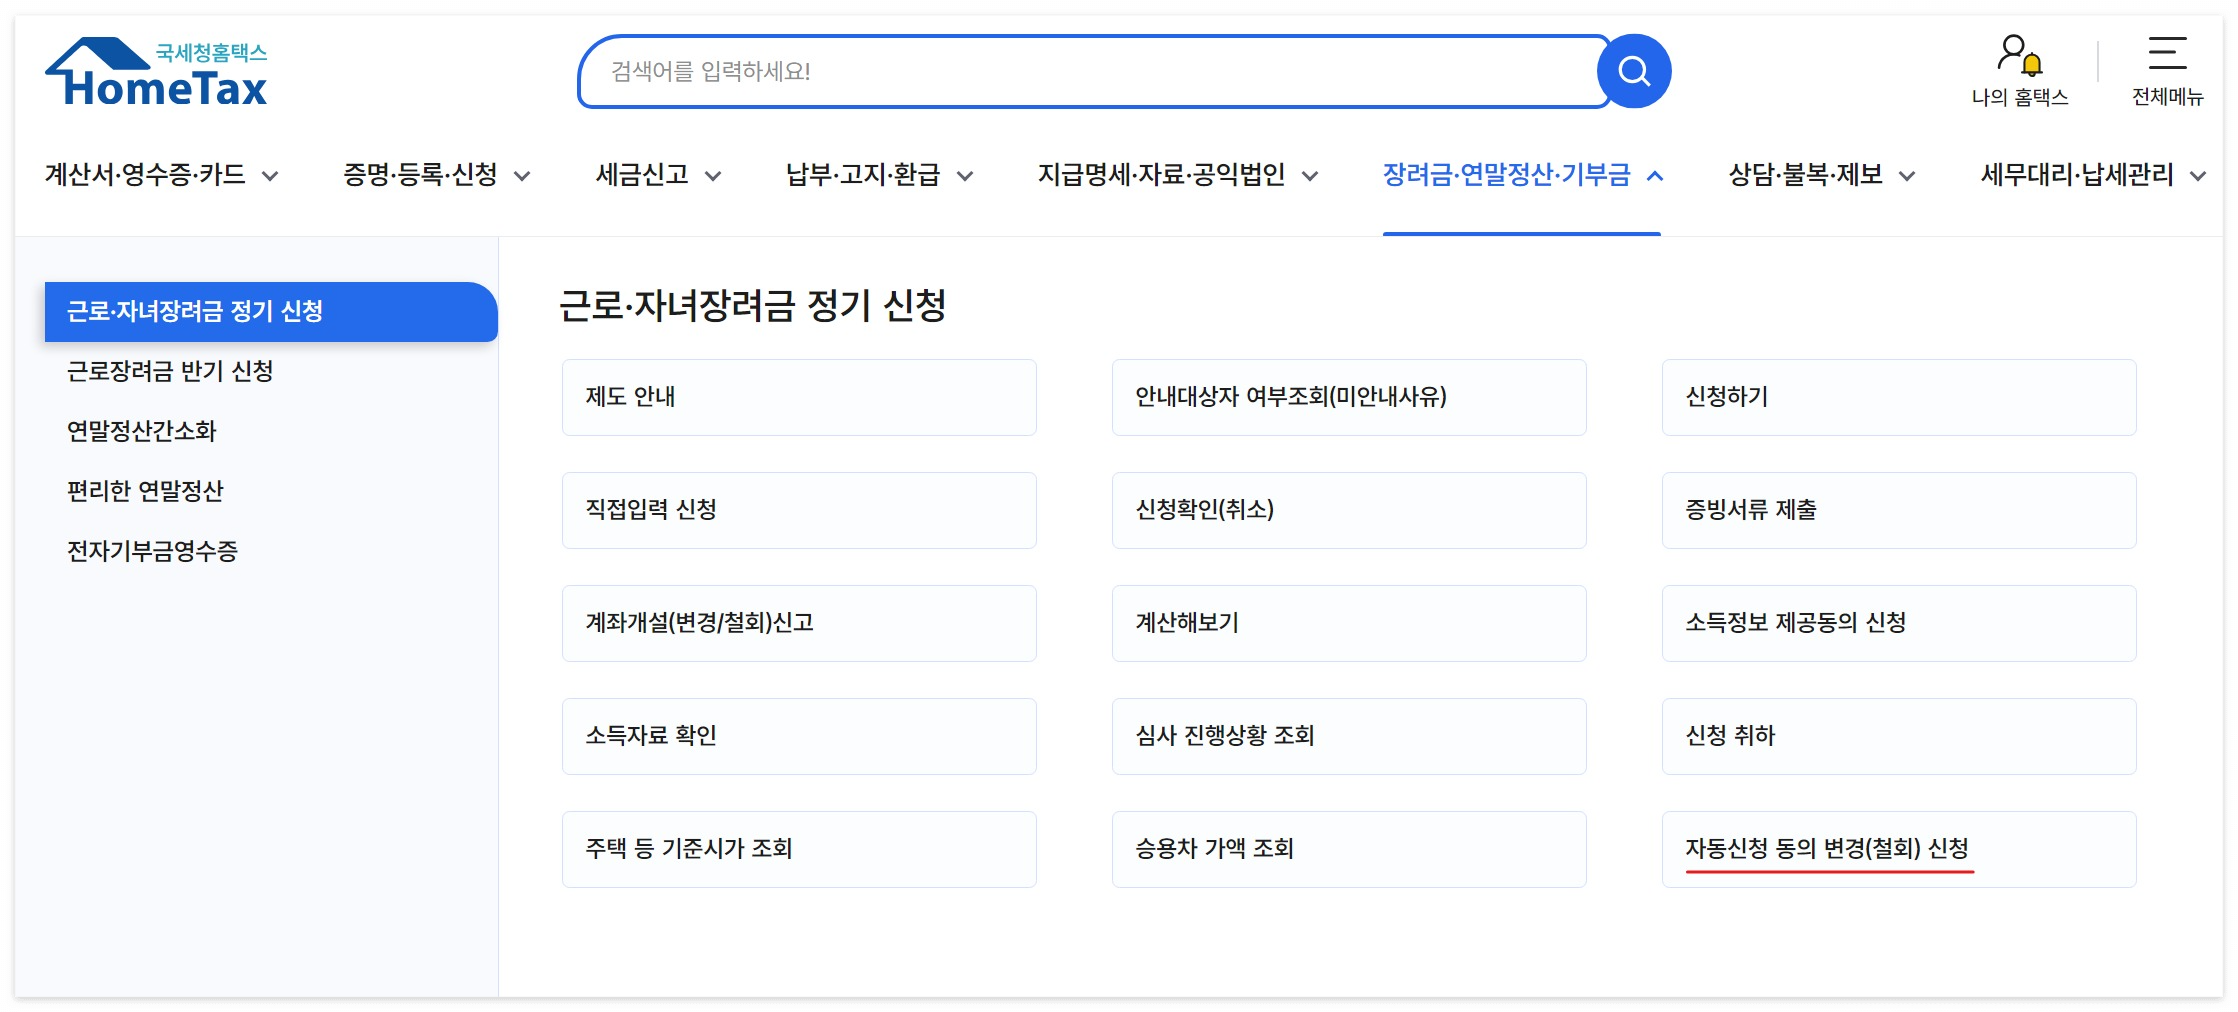
Task: Select 지급명세·자료·공익법인 in the navigation
Action: (1162, 174)
